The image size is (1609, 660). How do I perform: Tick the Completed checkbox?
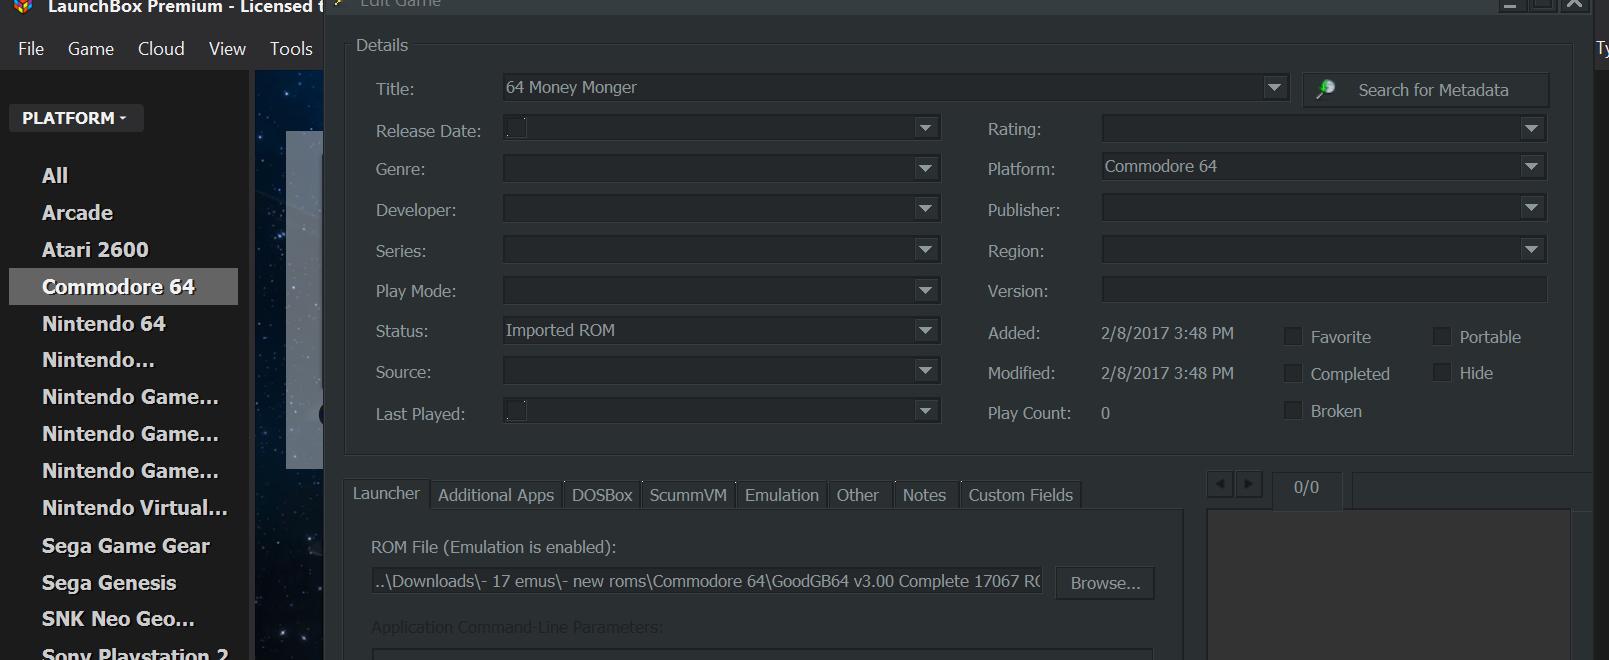click(1293, 374)
